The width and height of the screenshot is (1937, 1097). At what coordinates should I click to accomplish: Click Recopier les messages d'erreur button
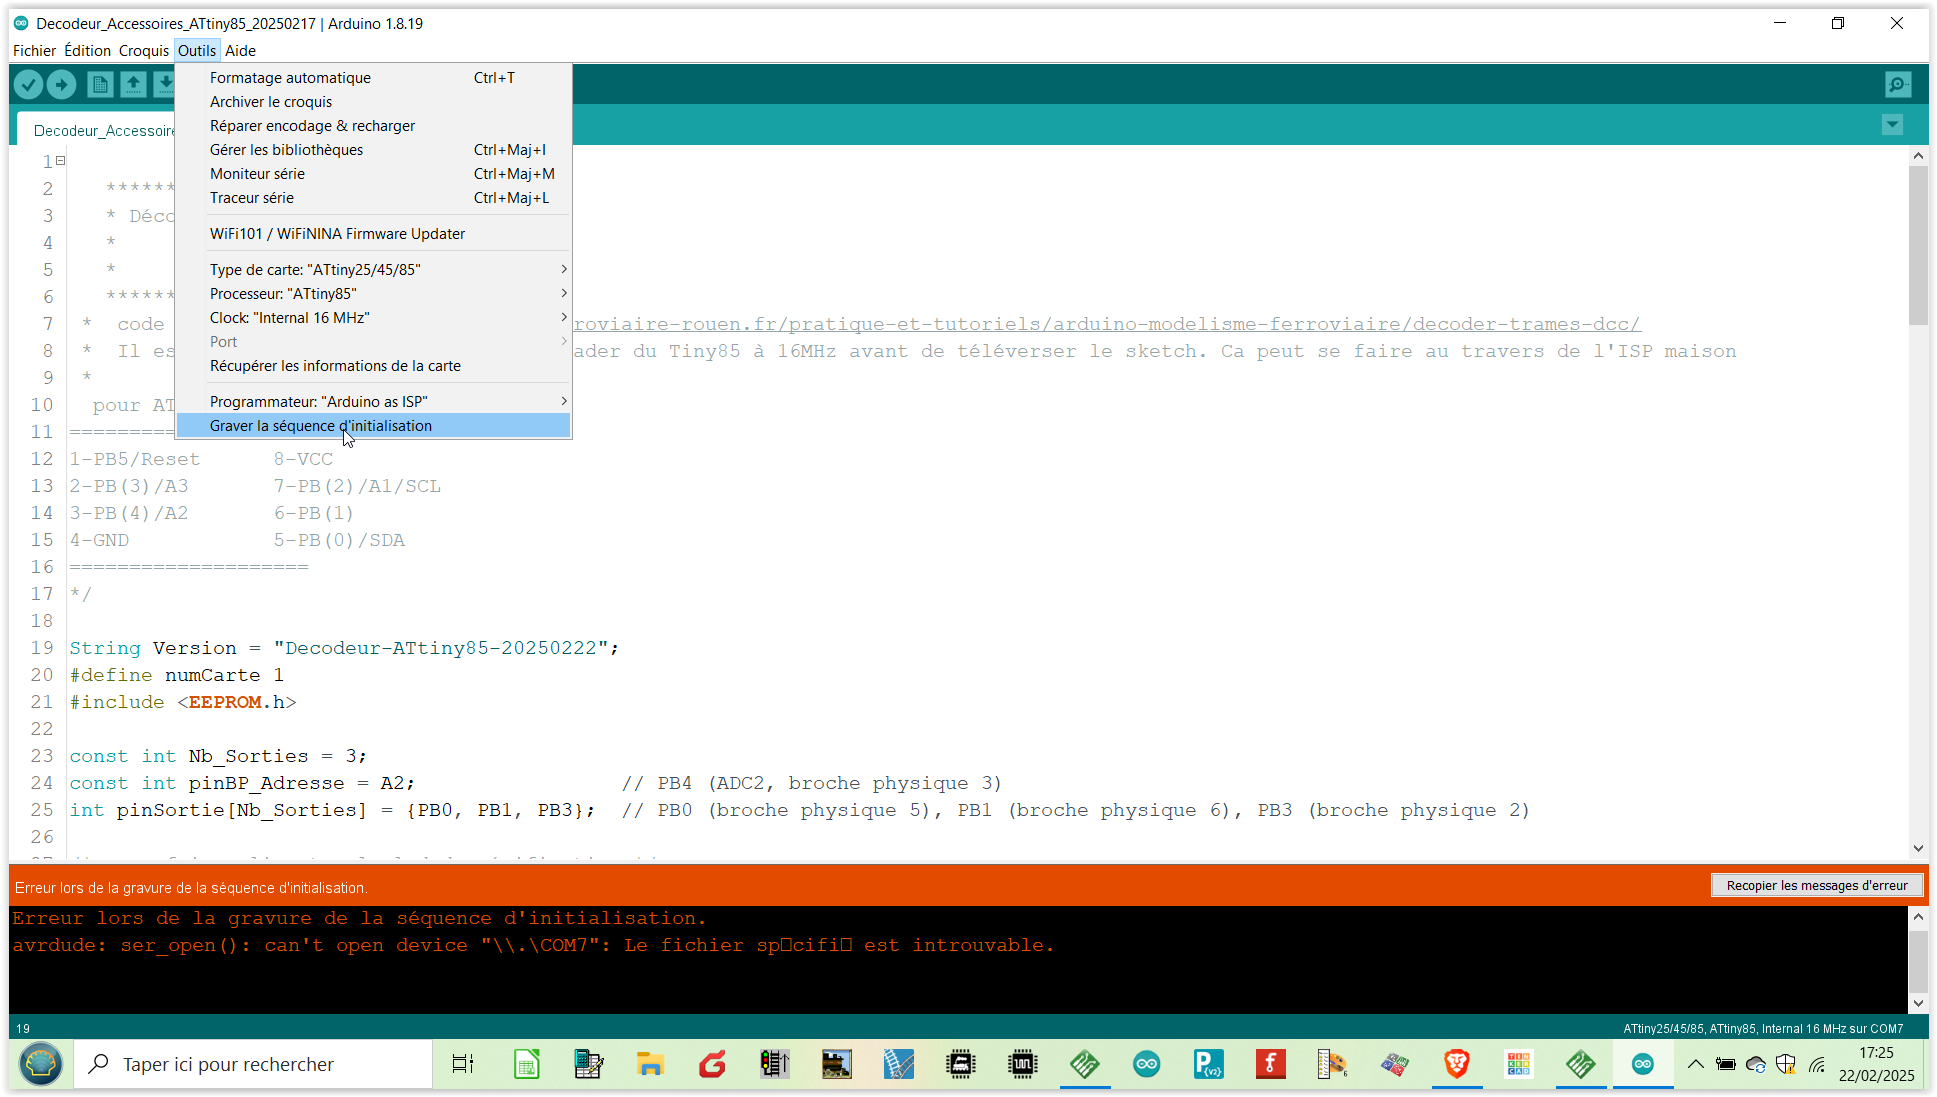[1817, 885]
